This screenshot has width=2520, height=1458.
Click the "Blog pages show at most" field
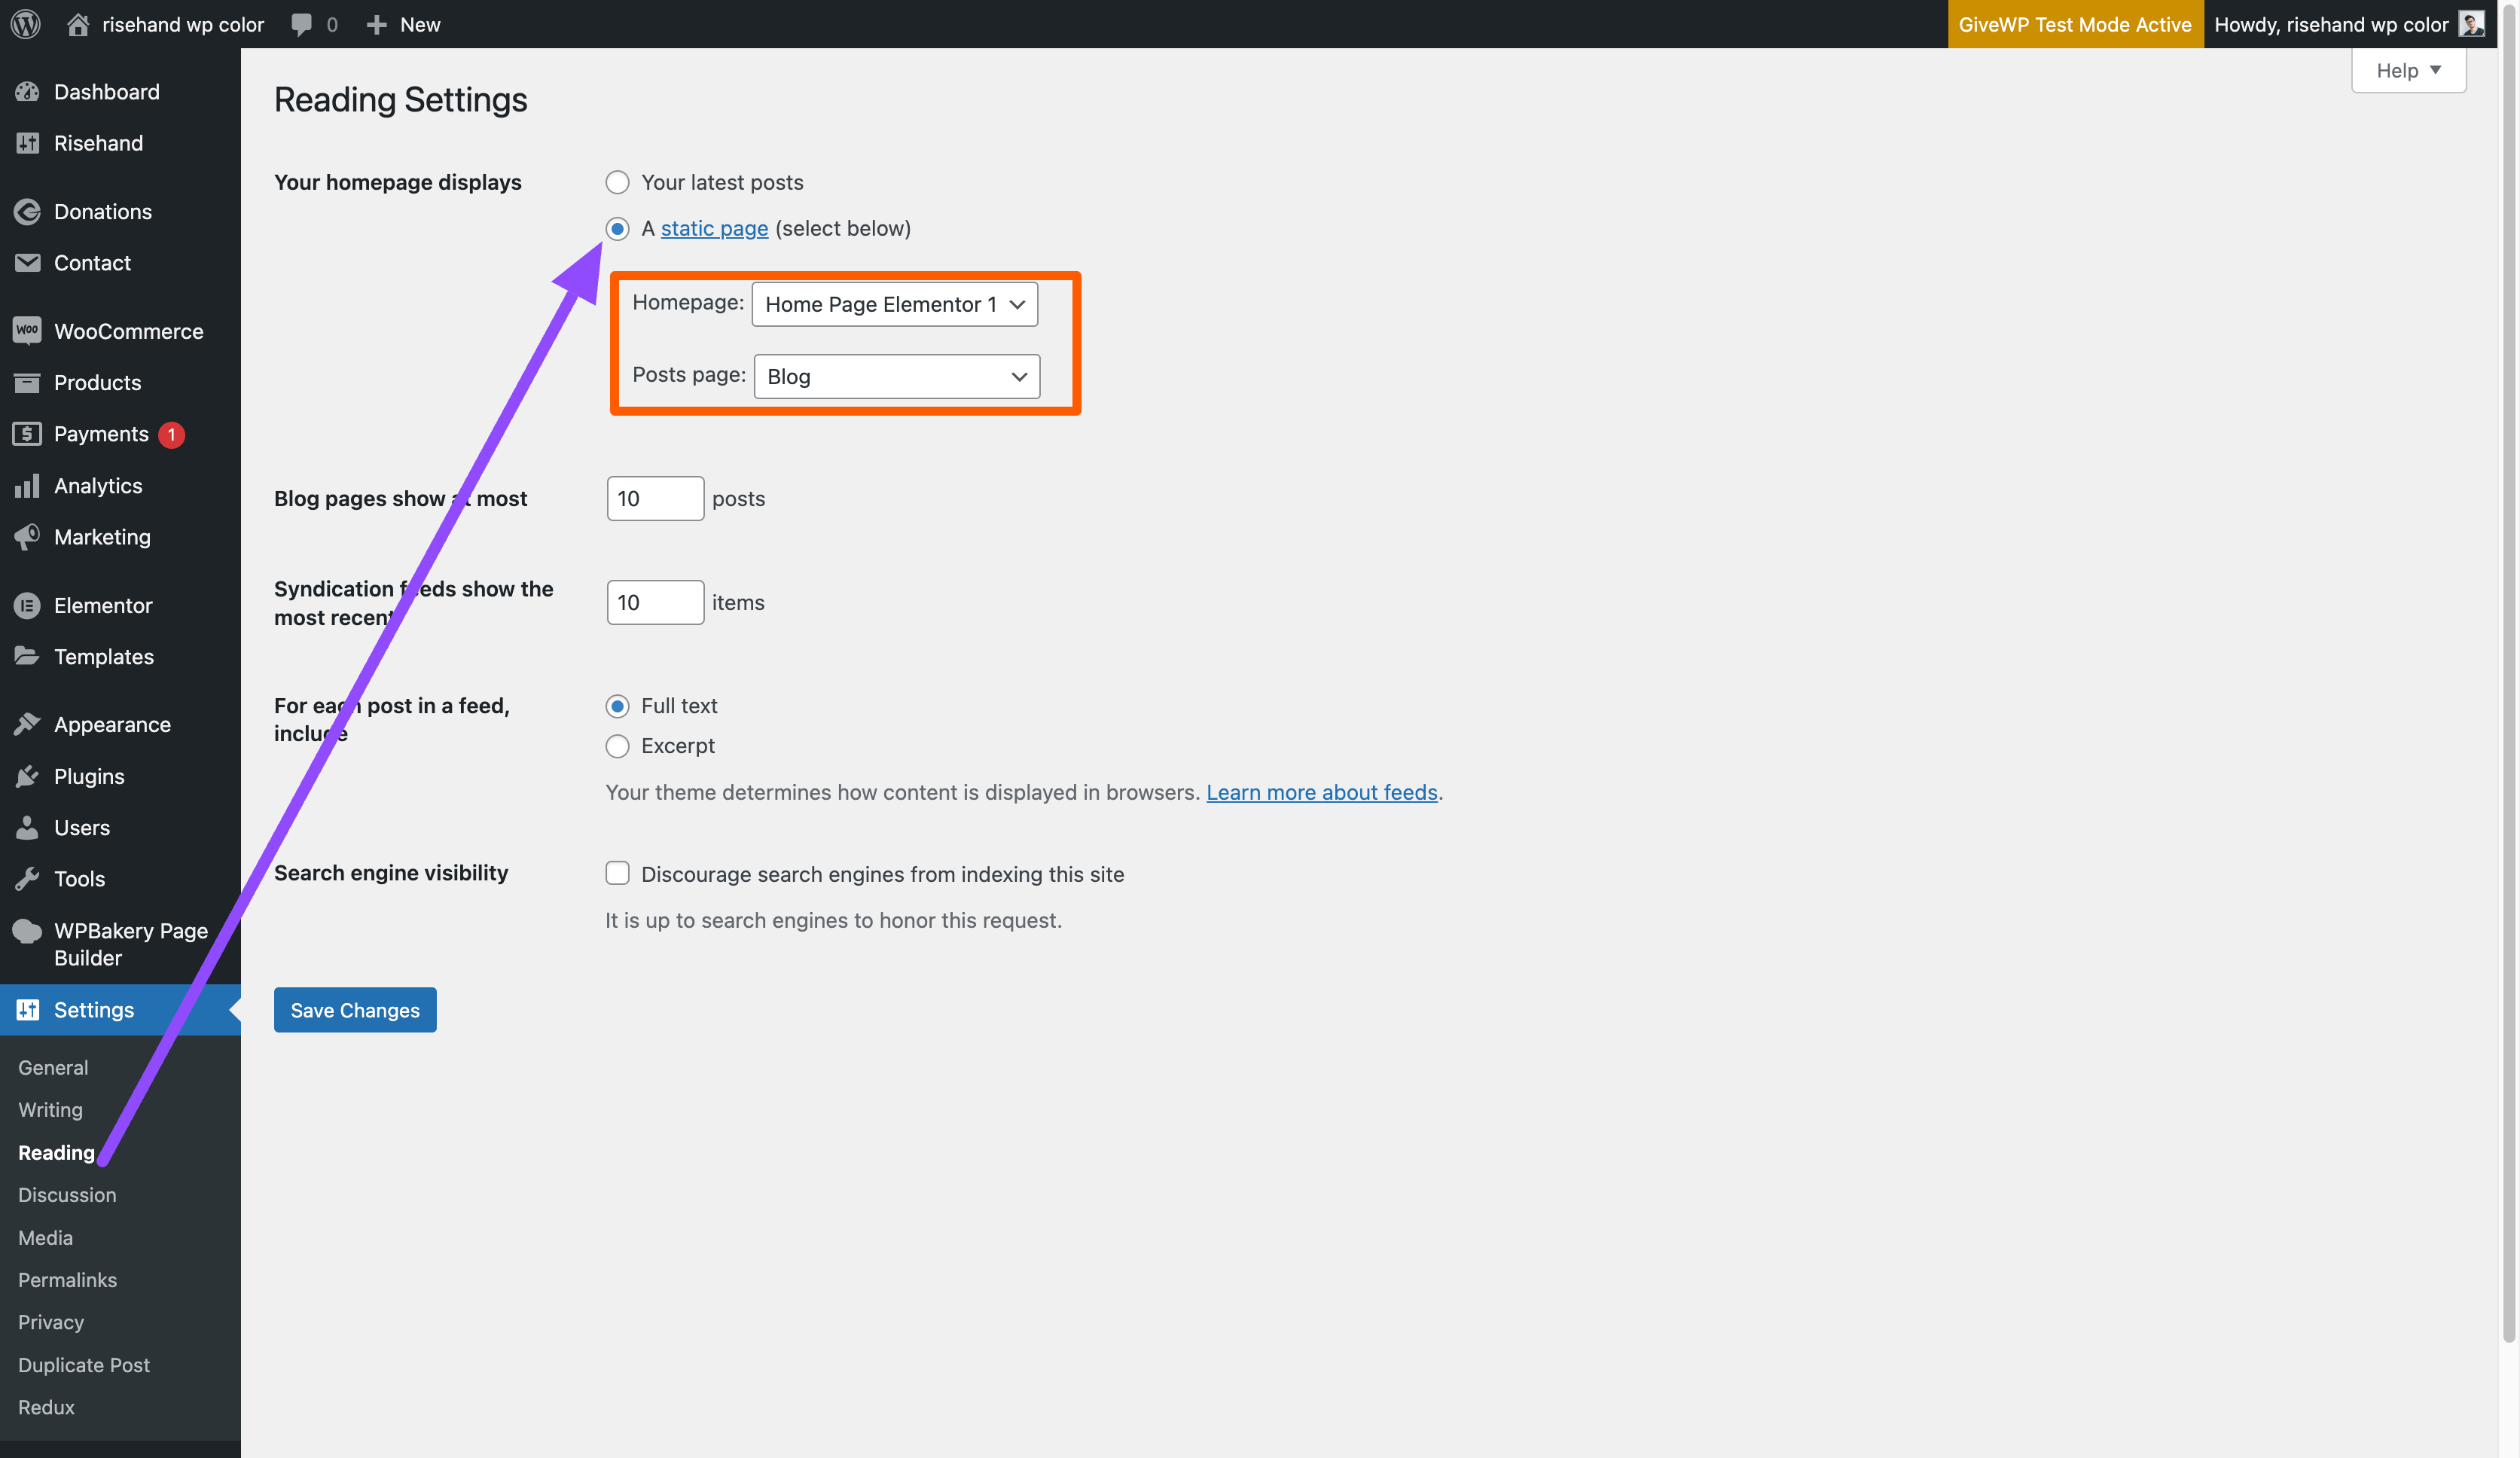point(655,498)
